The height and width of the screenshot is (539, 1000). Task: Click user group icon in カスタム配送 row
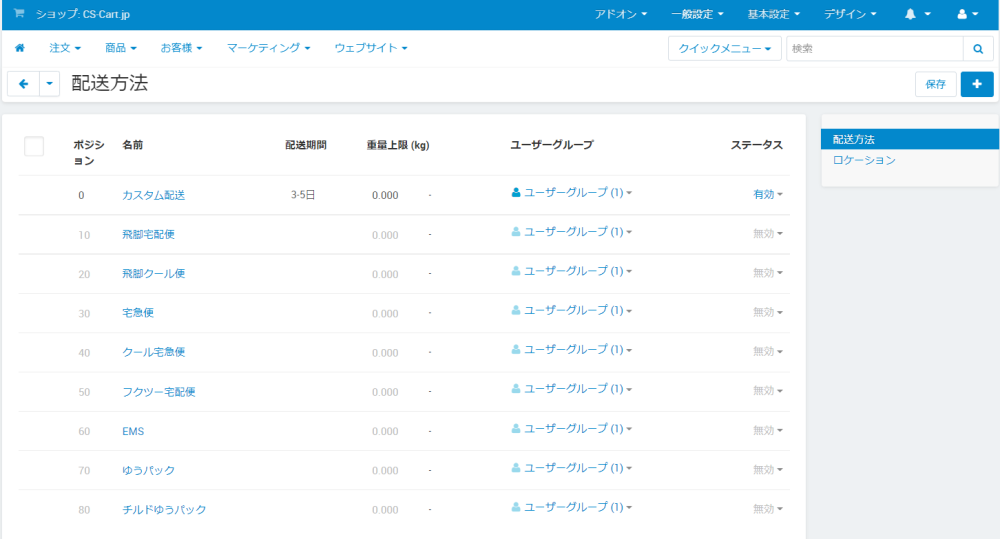[x=516, y=192]
